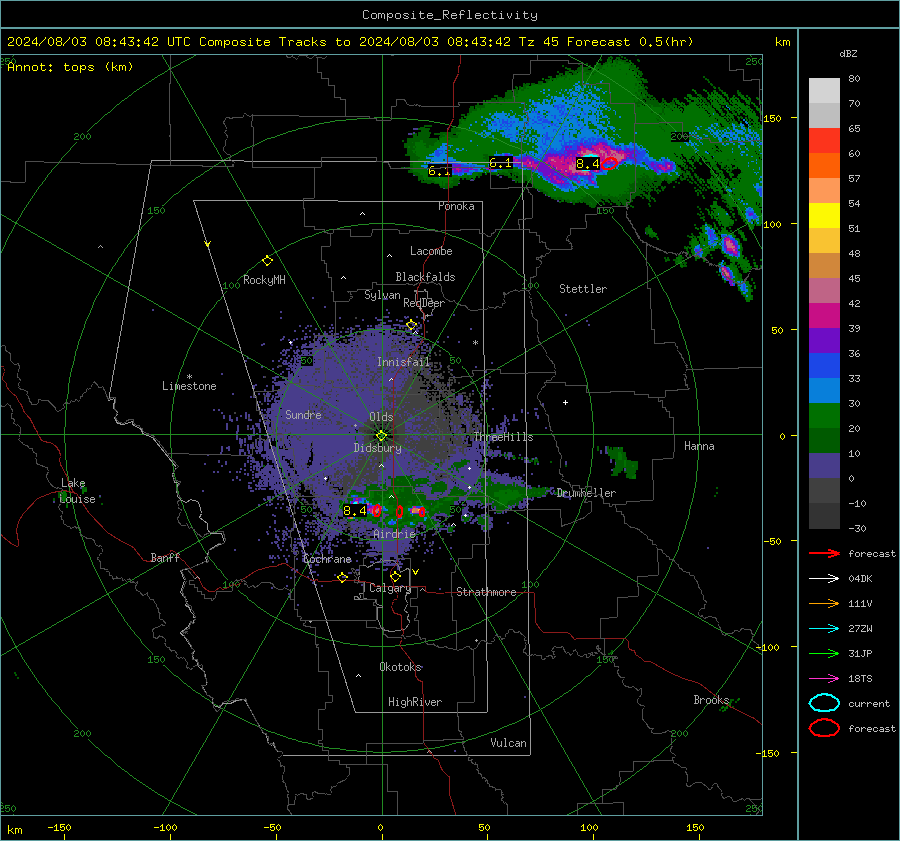
Task: Click the Brooks label
Action: (x=711, y=700)
